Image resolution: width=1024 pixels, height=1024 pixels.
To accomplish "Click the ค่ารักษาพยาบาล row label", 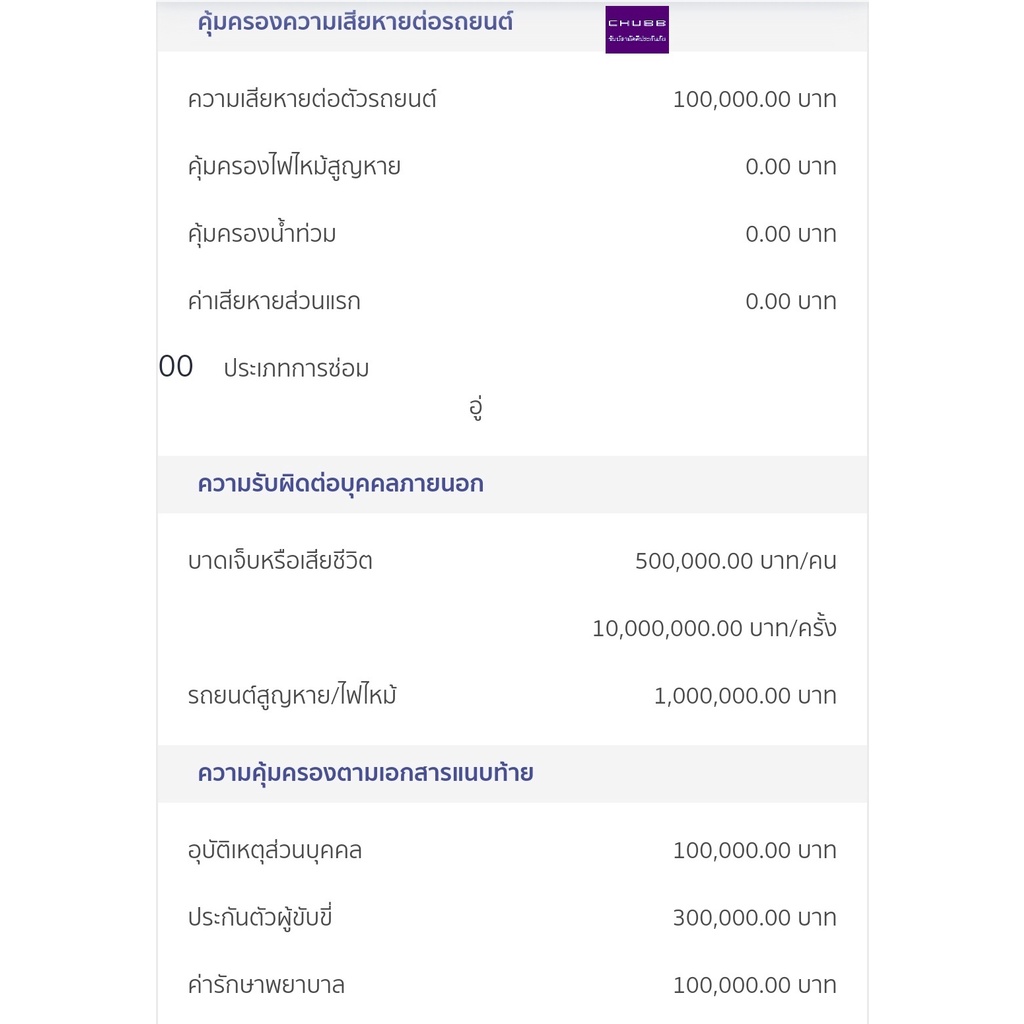I will [266, 985].
